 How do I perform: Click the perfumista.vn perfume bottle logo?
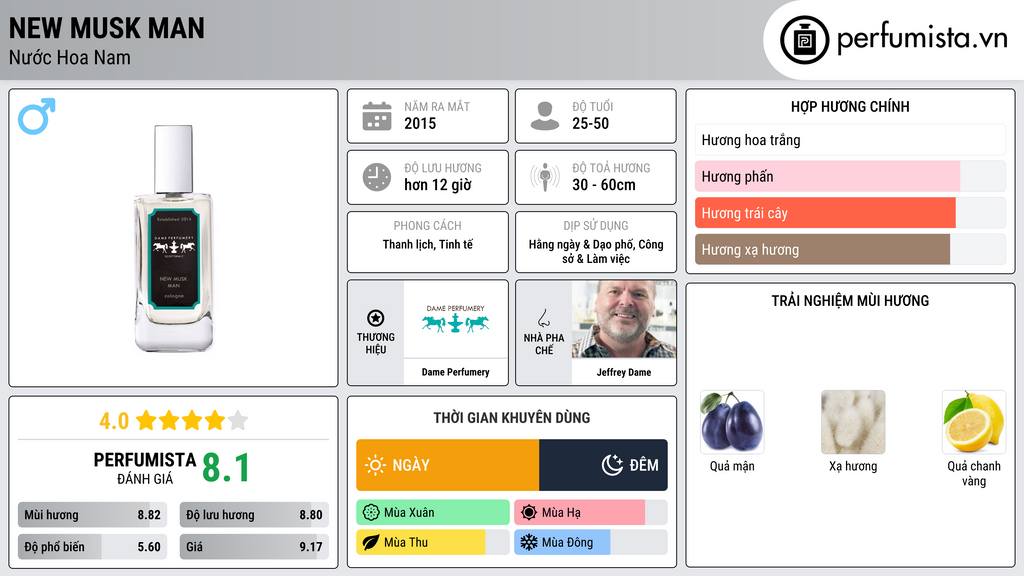(805, 40)
